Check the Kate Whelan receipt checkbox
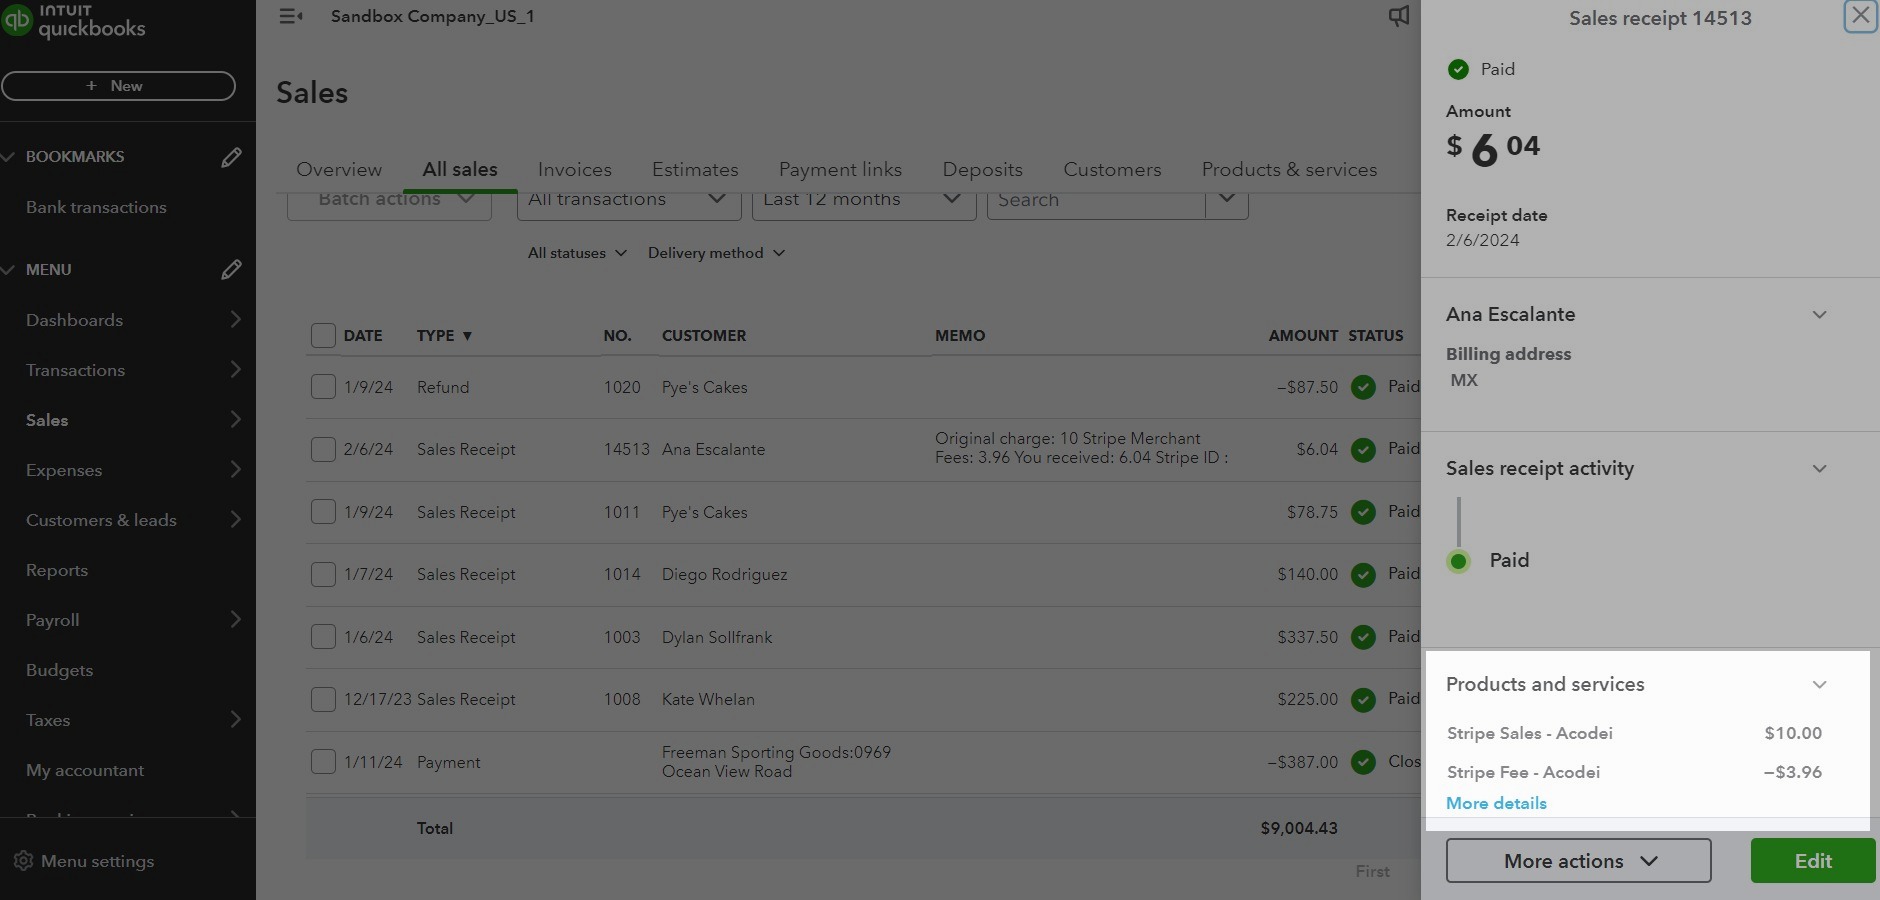 323,699
